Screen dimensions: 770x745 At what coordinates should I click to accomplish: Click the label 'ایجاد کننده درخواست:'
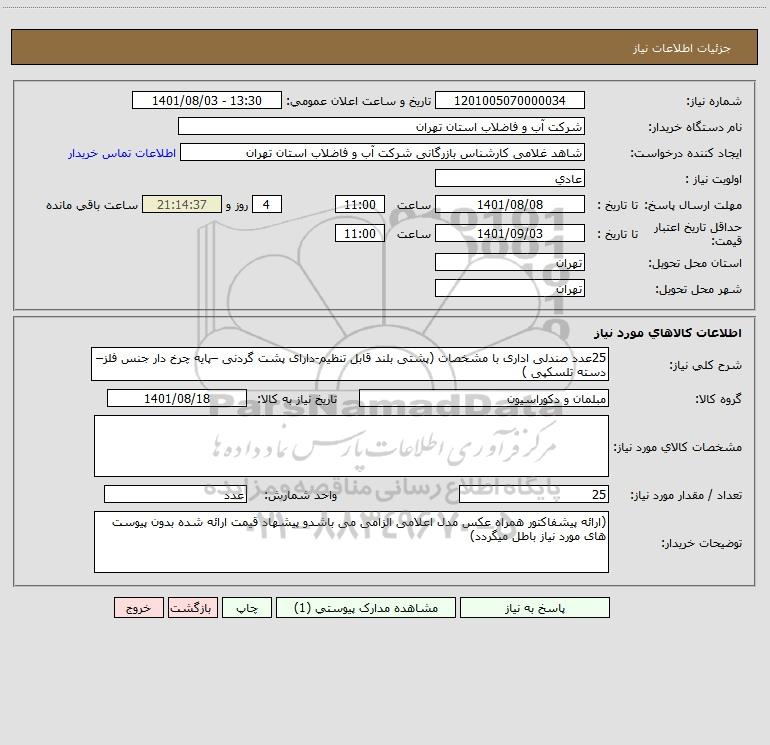pyautogui.click(x=686, y=153)
